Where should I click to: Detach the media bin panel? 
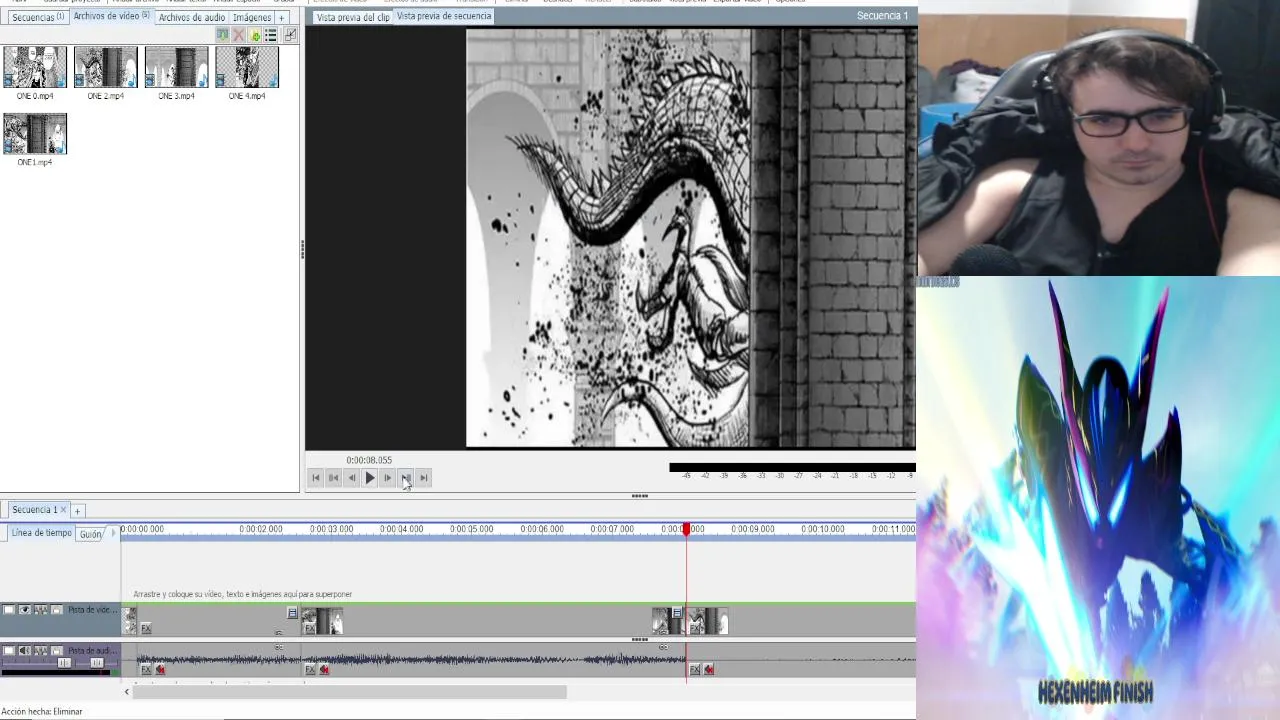(291, 35)
